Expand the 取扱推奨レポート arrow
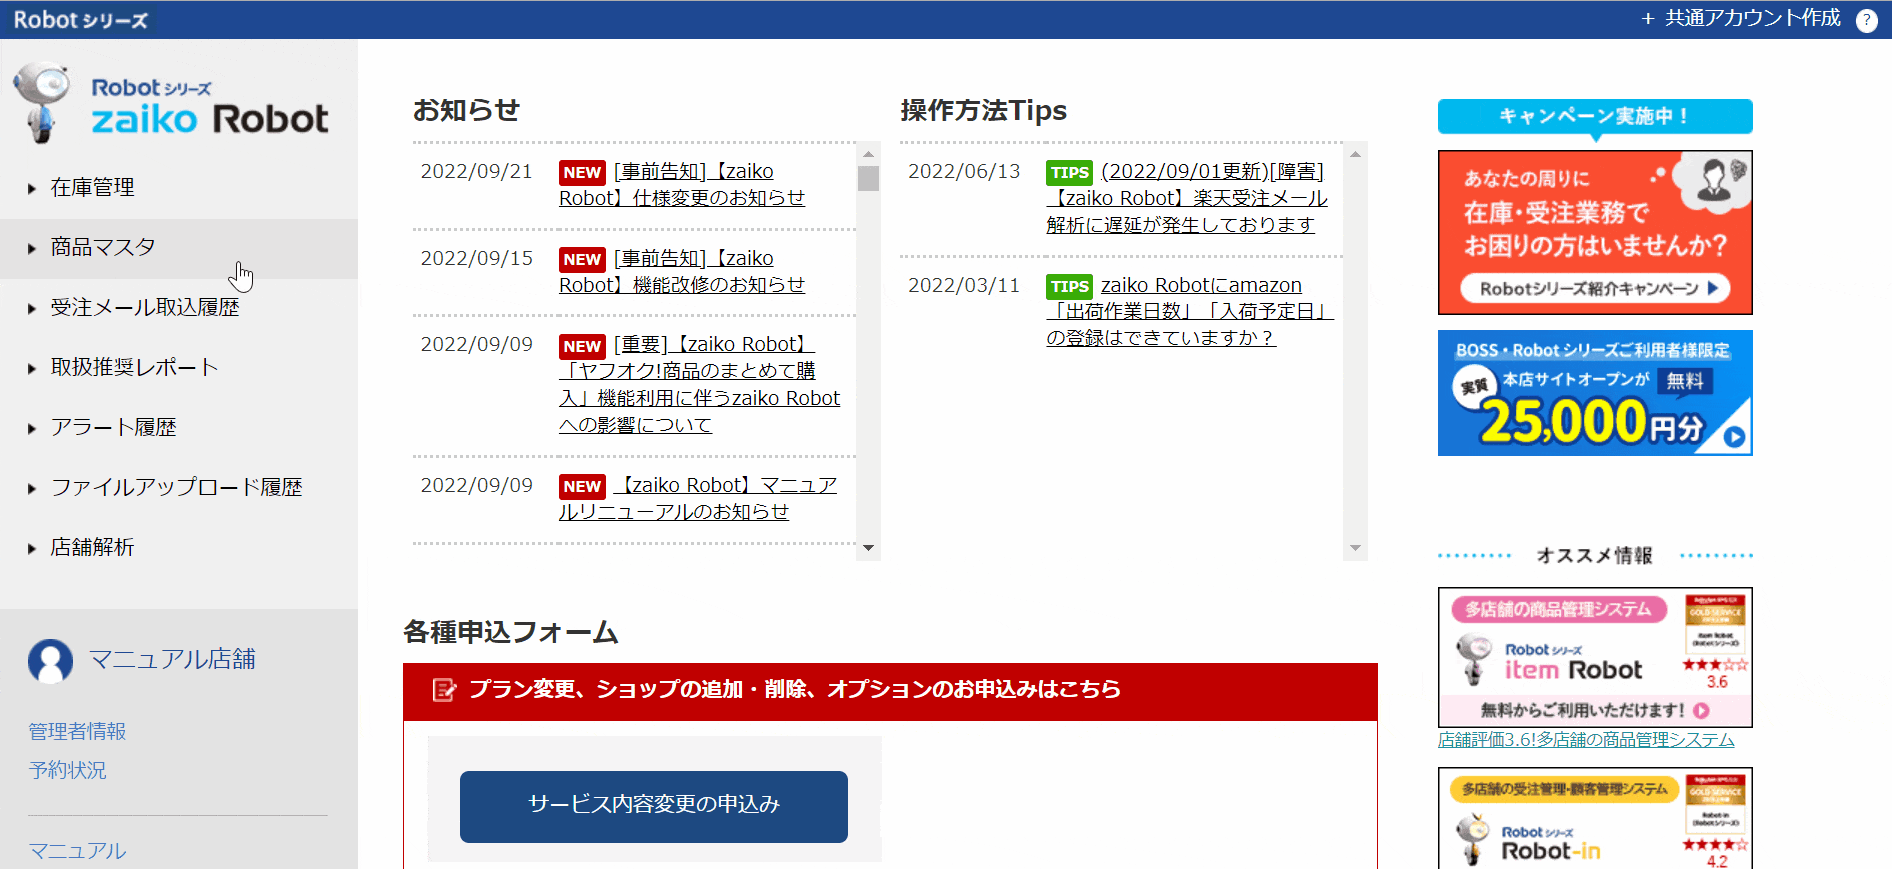1892x869 pixels. tap(32, 368)
